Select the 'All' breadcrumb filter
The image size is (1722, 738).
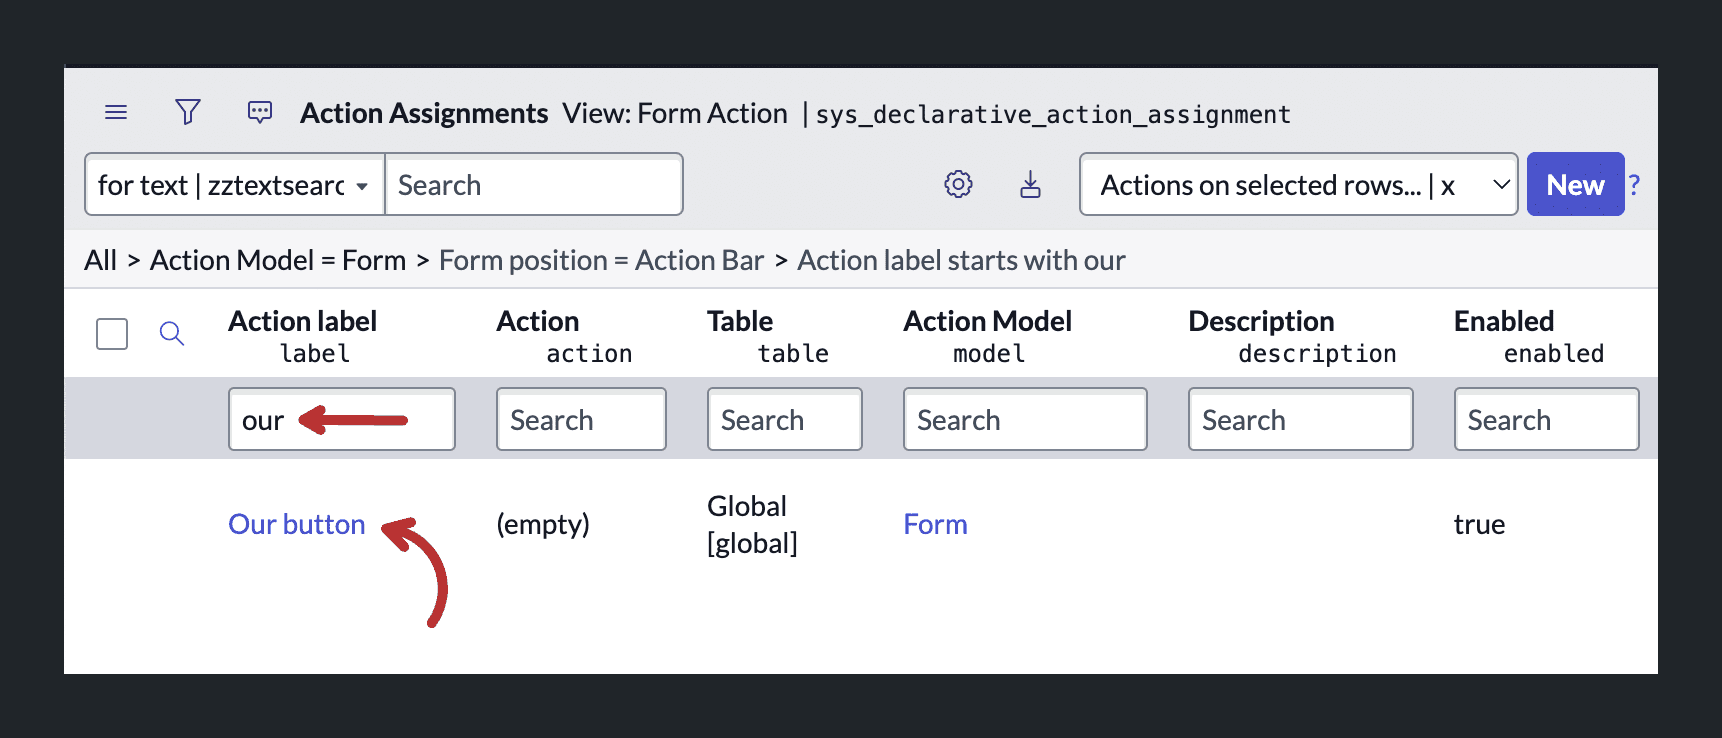[100, 260]
